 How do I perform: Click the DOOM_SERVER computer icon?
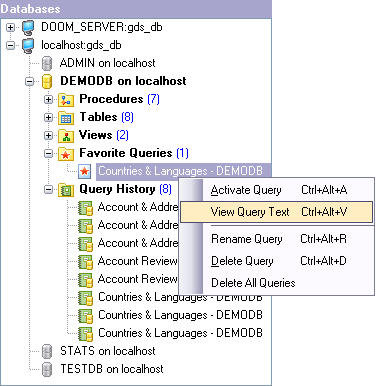tap(28, 28)
